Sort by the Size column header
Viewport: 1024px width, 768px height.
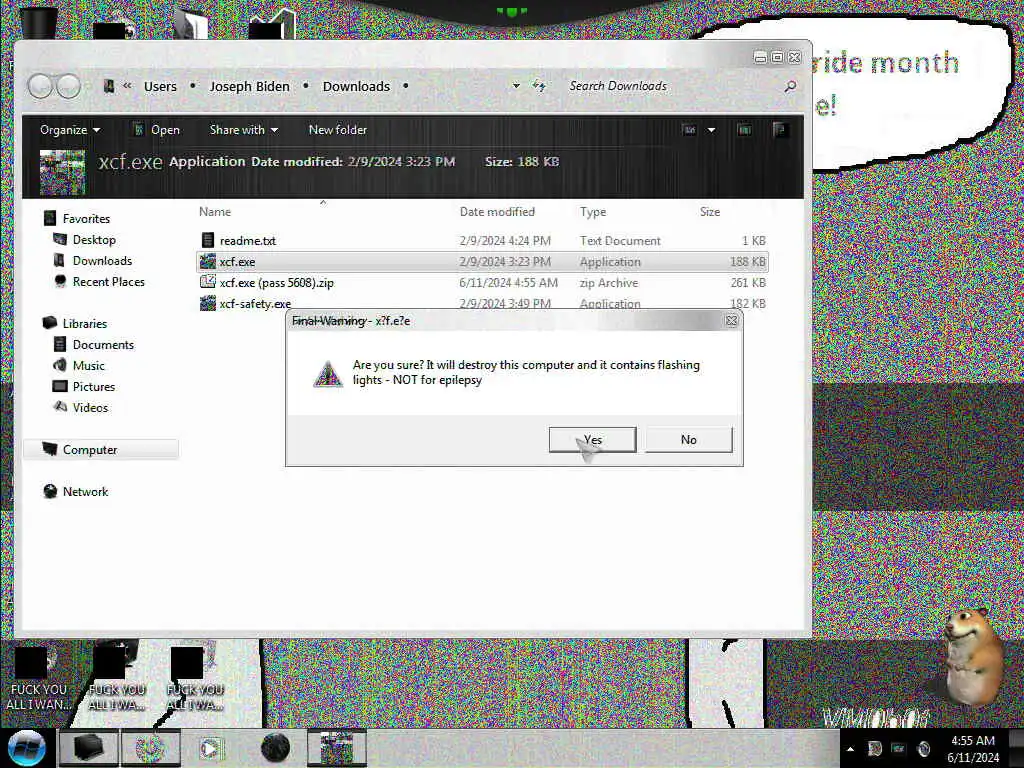(710, 212)
